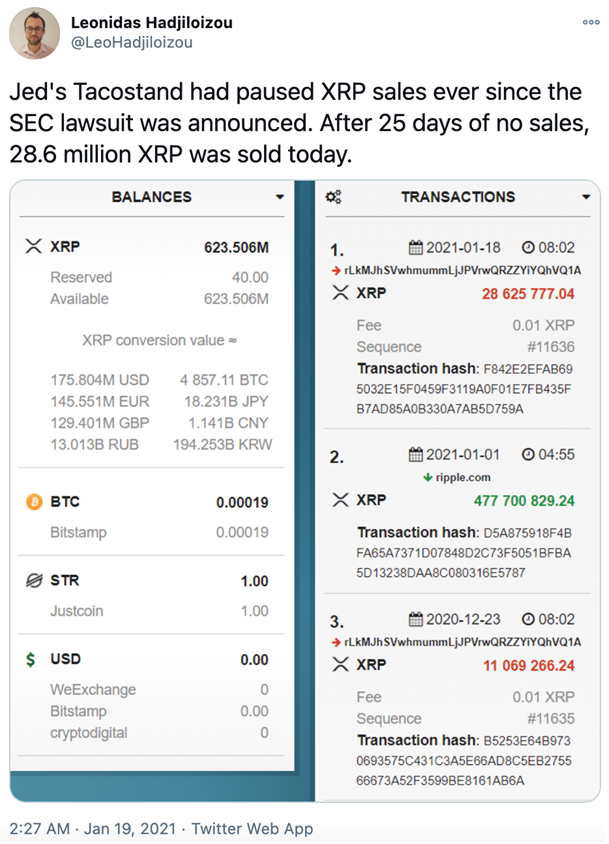Image resolution: width=609 pixels, height=844 pixels.
Task: Click calendar icon on 2021-01-18 transaction
Action: pos(416,247)
